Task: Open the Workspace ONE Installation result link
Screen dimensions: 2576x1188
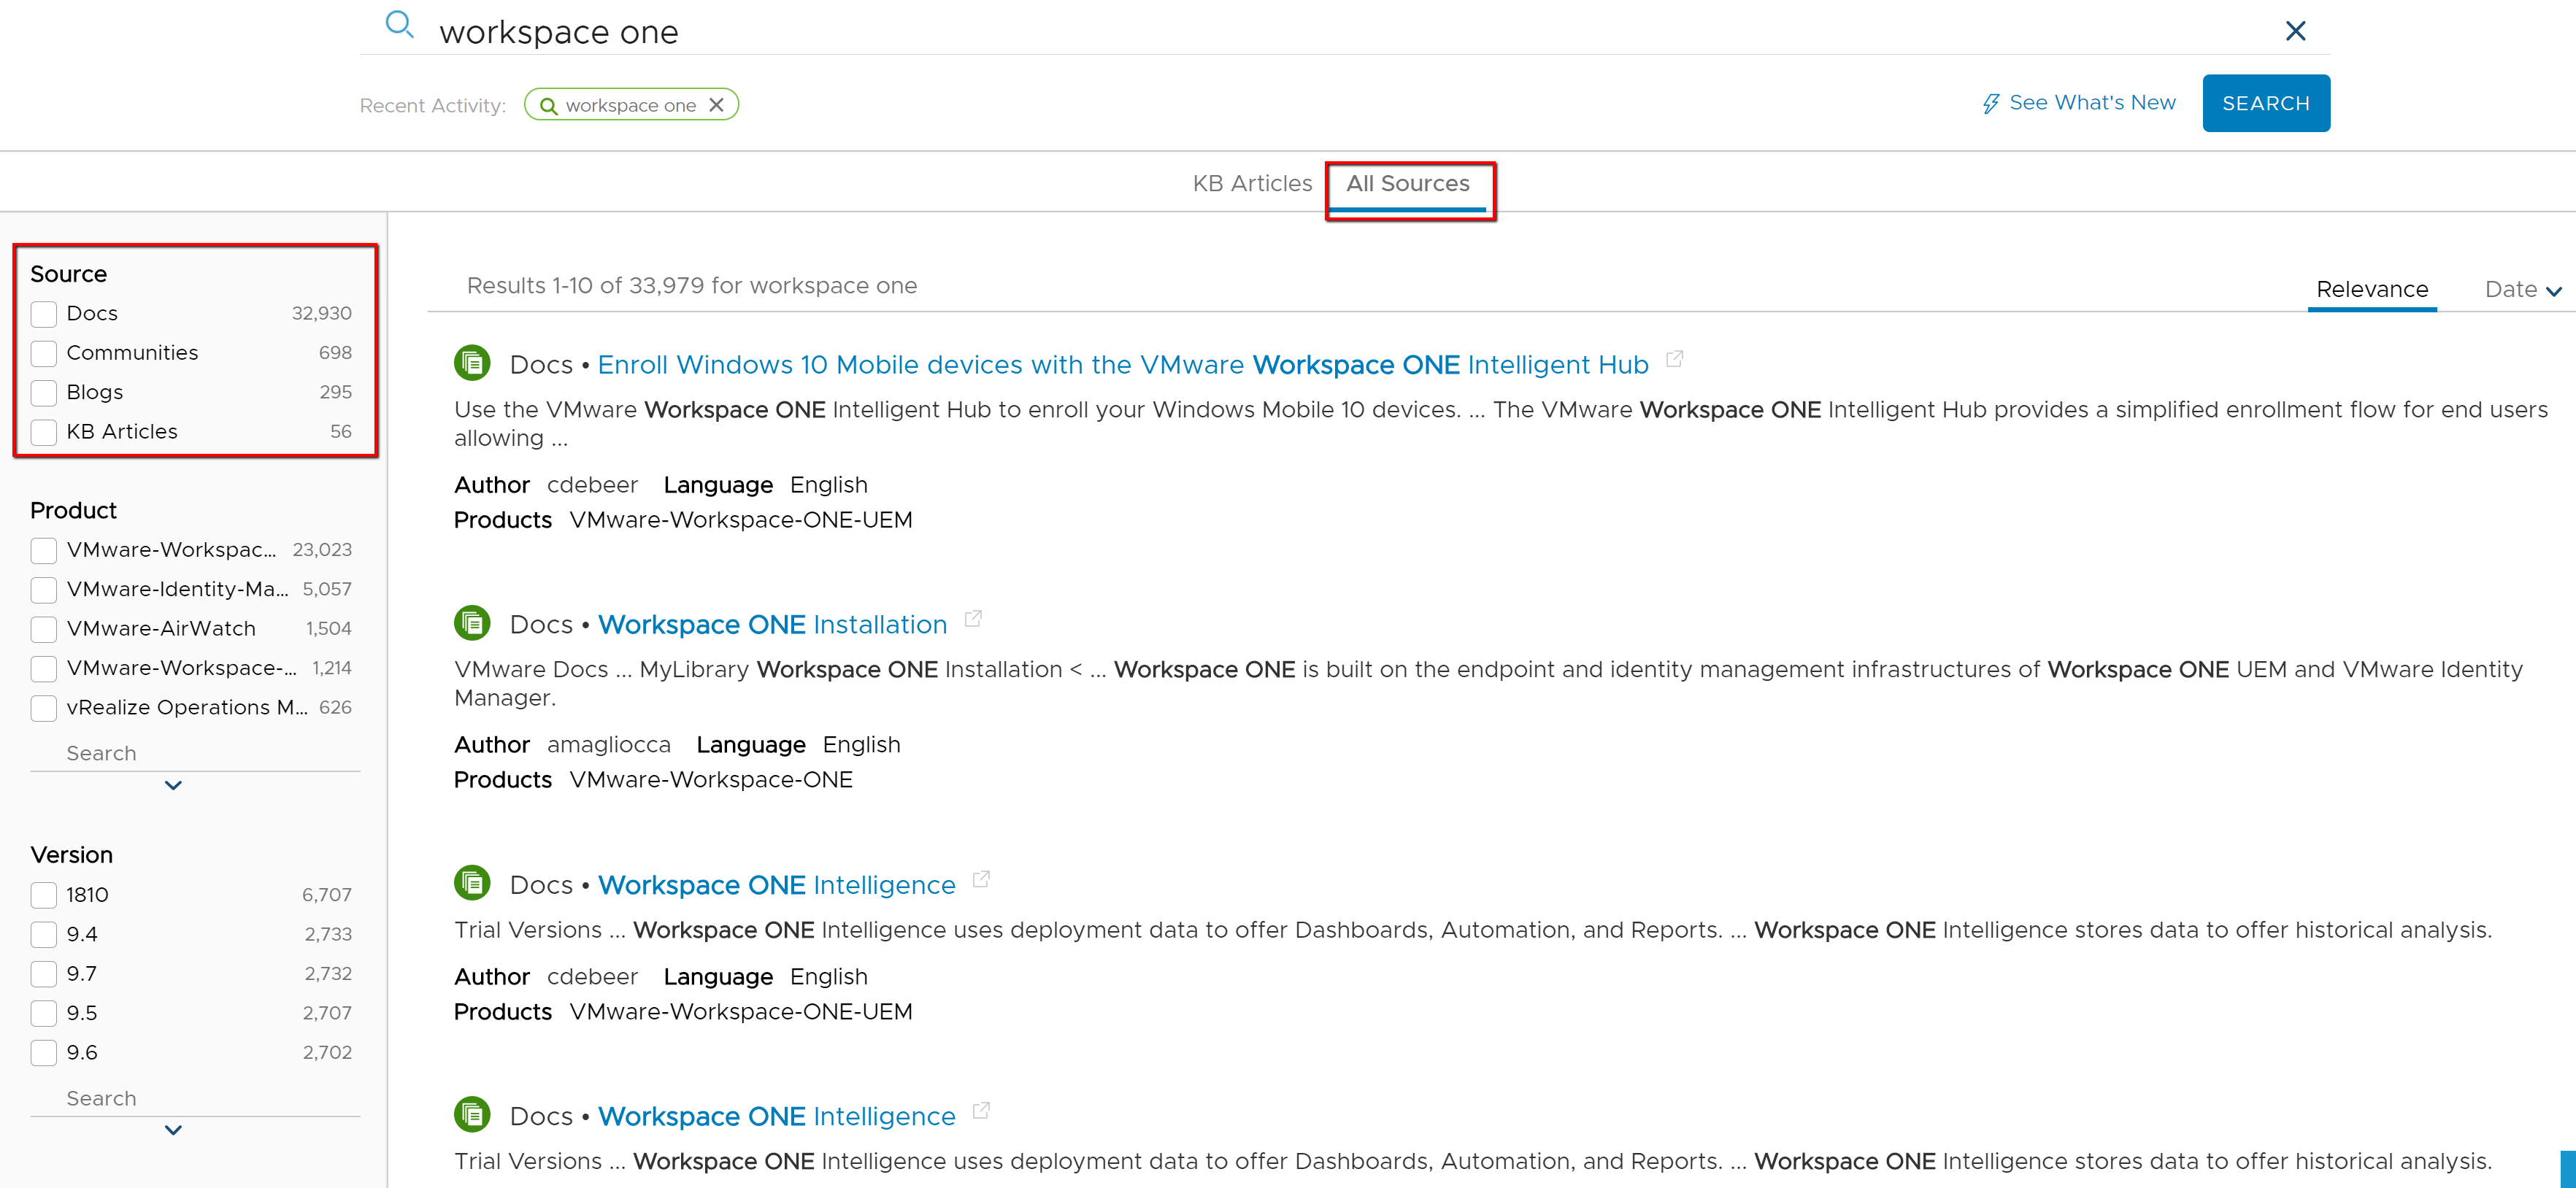Action: [x=772, y=625]
